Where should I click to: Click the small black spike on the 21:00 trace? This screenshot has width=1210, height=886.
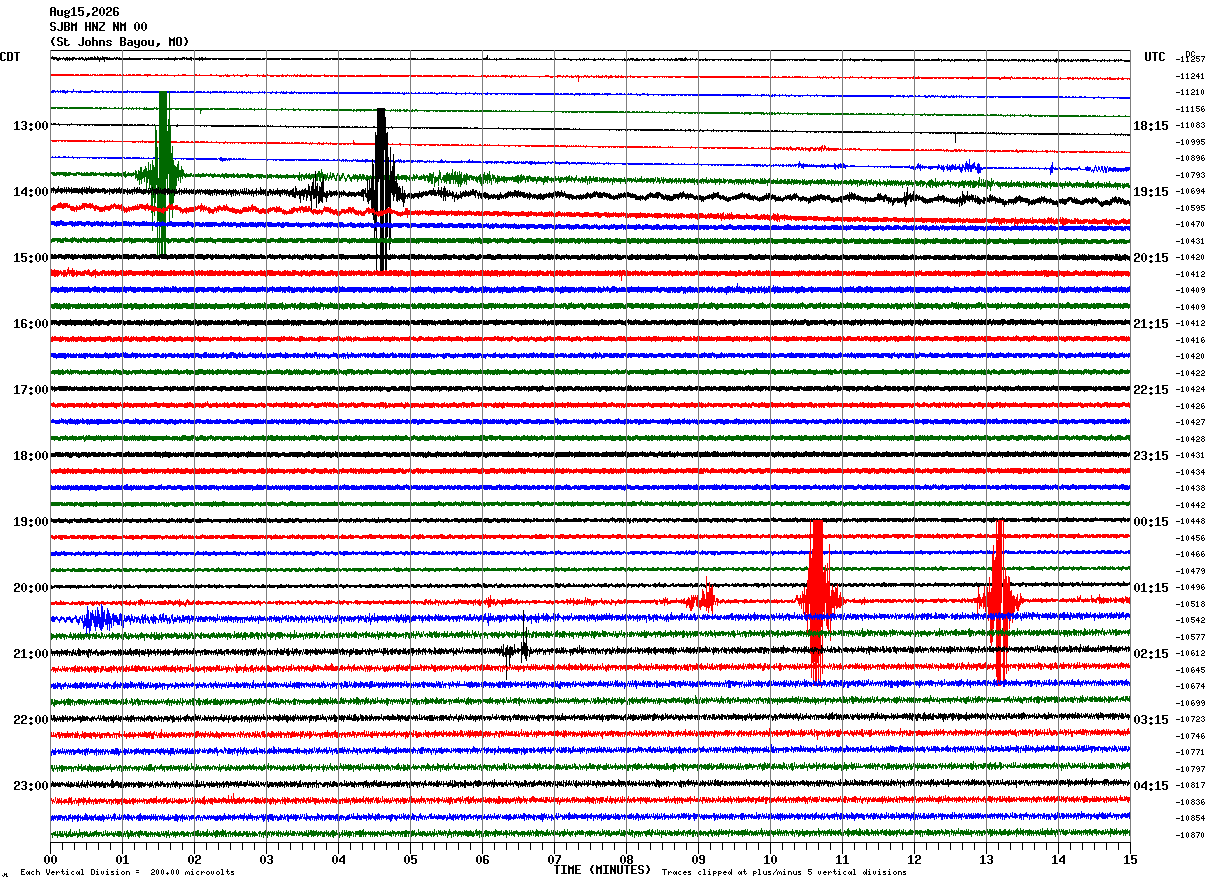click(x=517, y=651)
